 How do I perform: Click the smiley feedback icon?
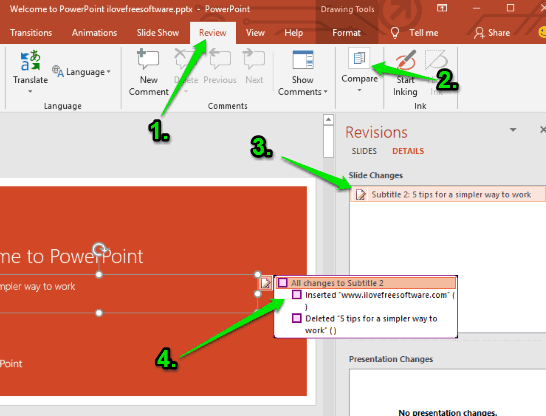point(542,32)
